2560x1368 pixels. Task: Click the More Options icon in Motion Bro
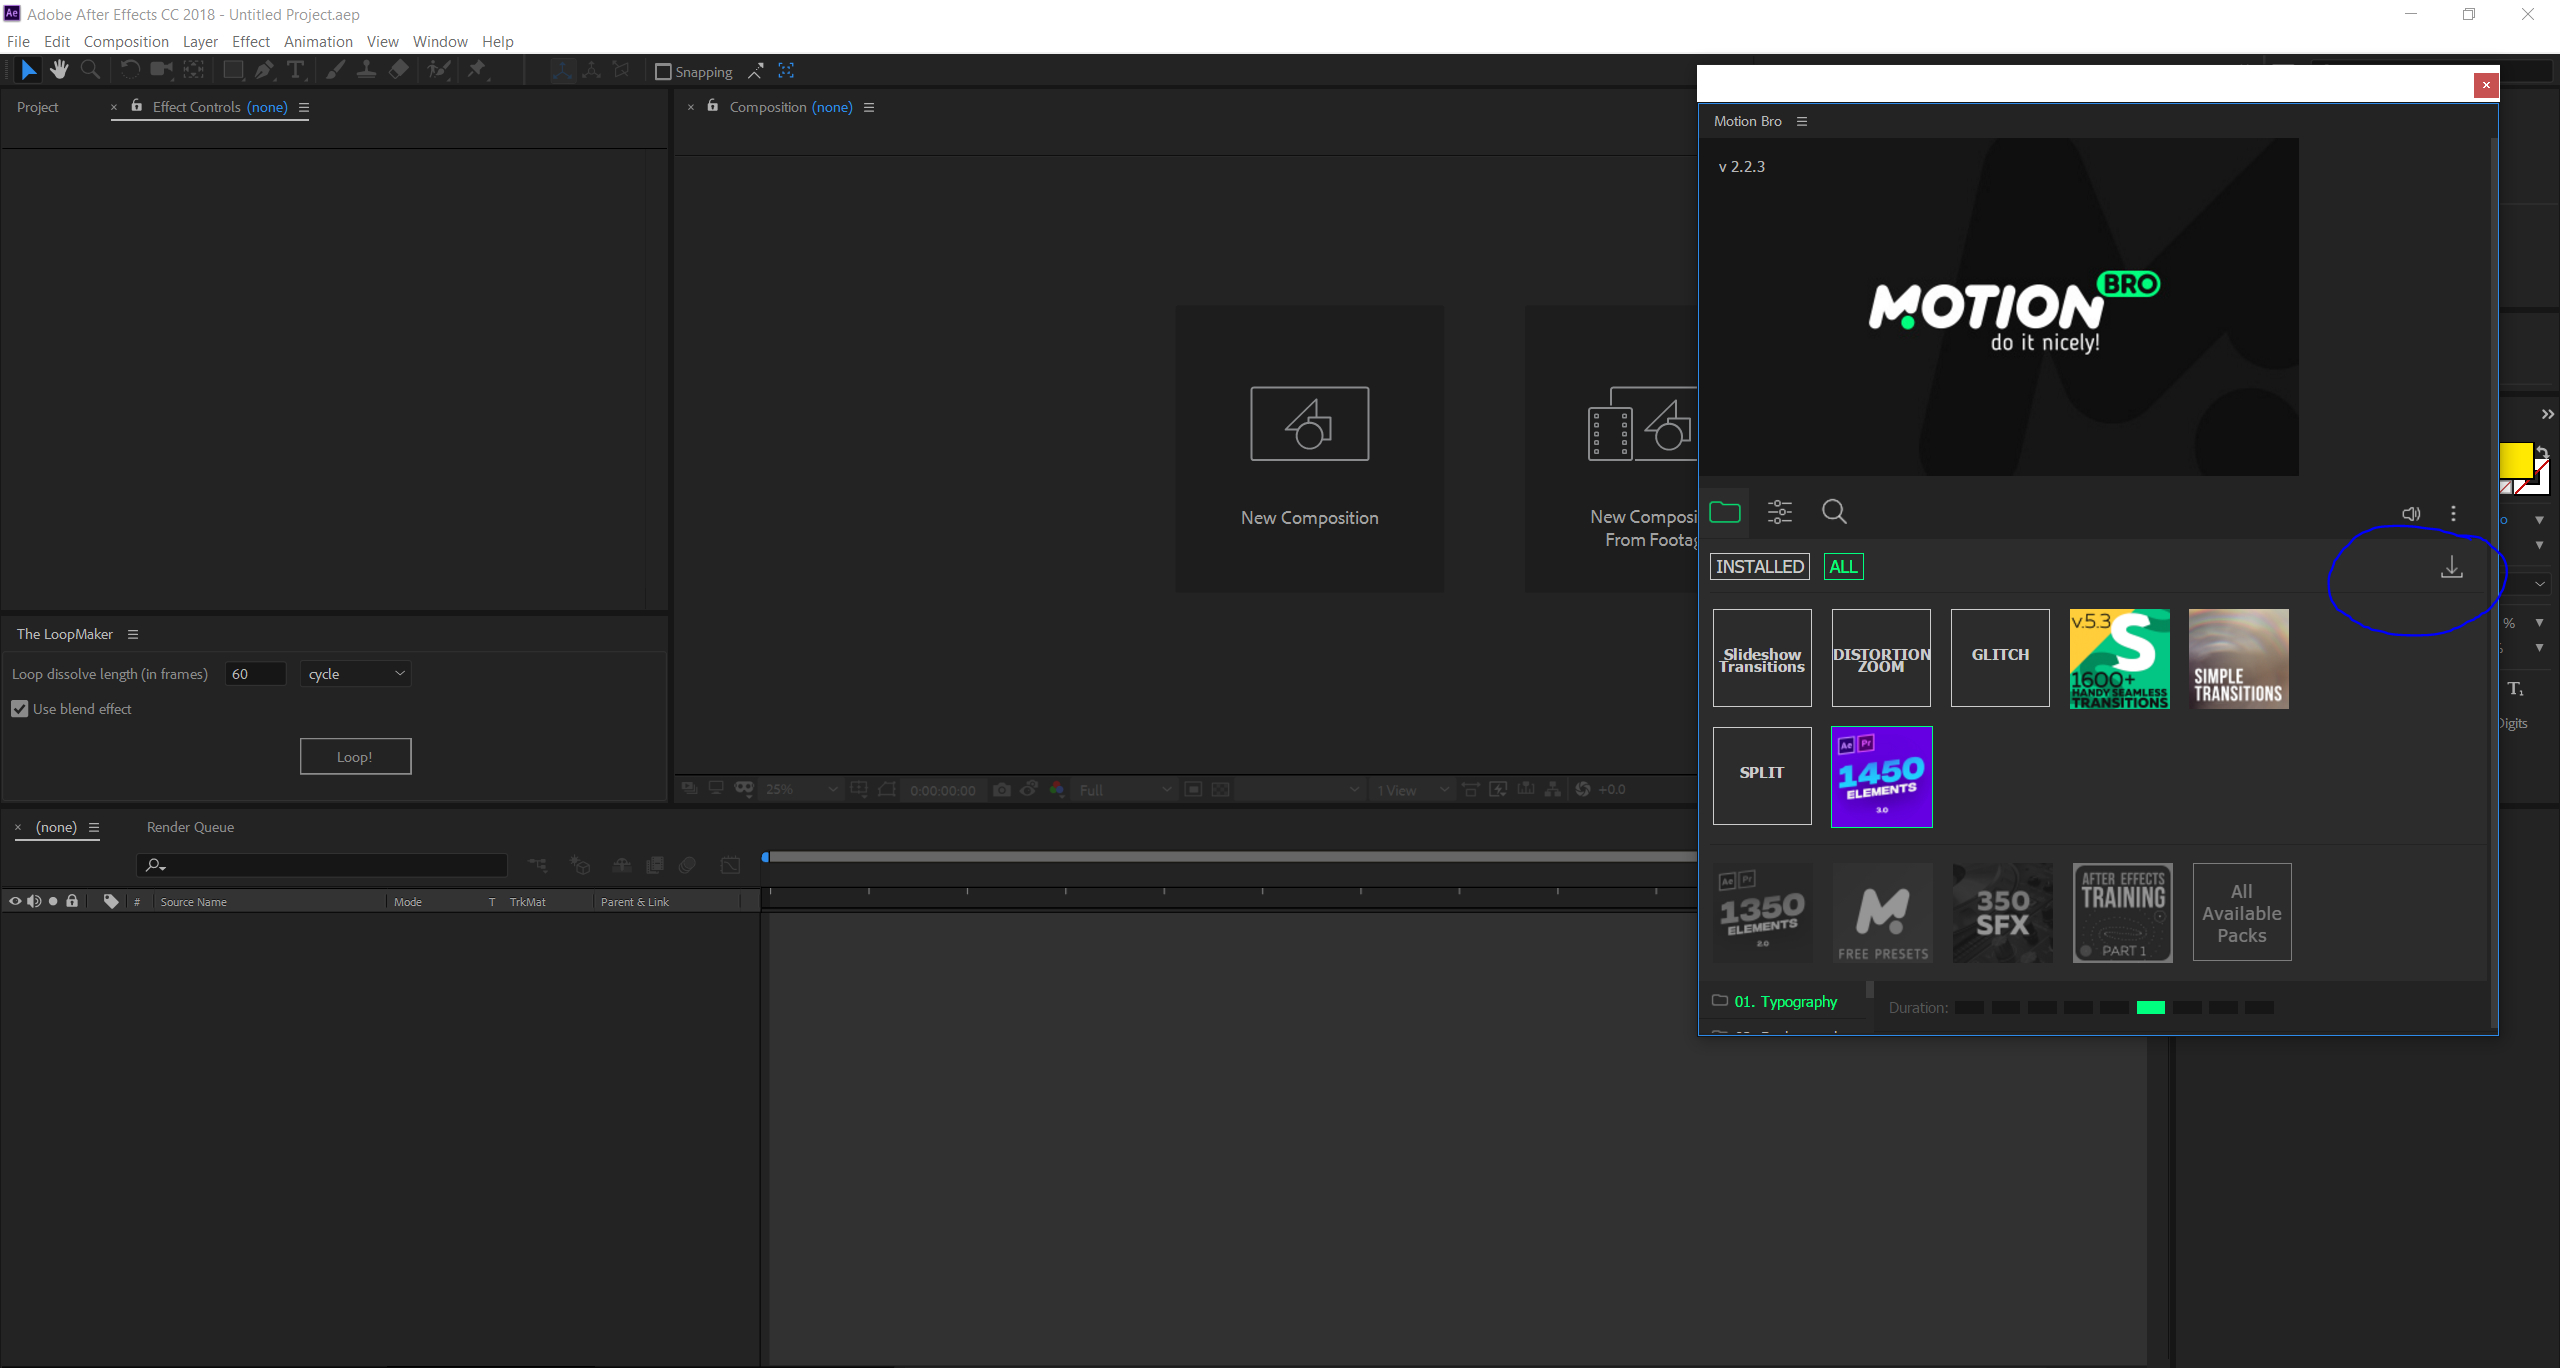coord(2453,513)
